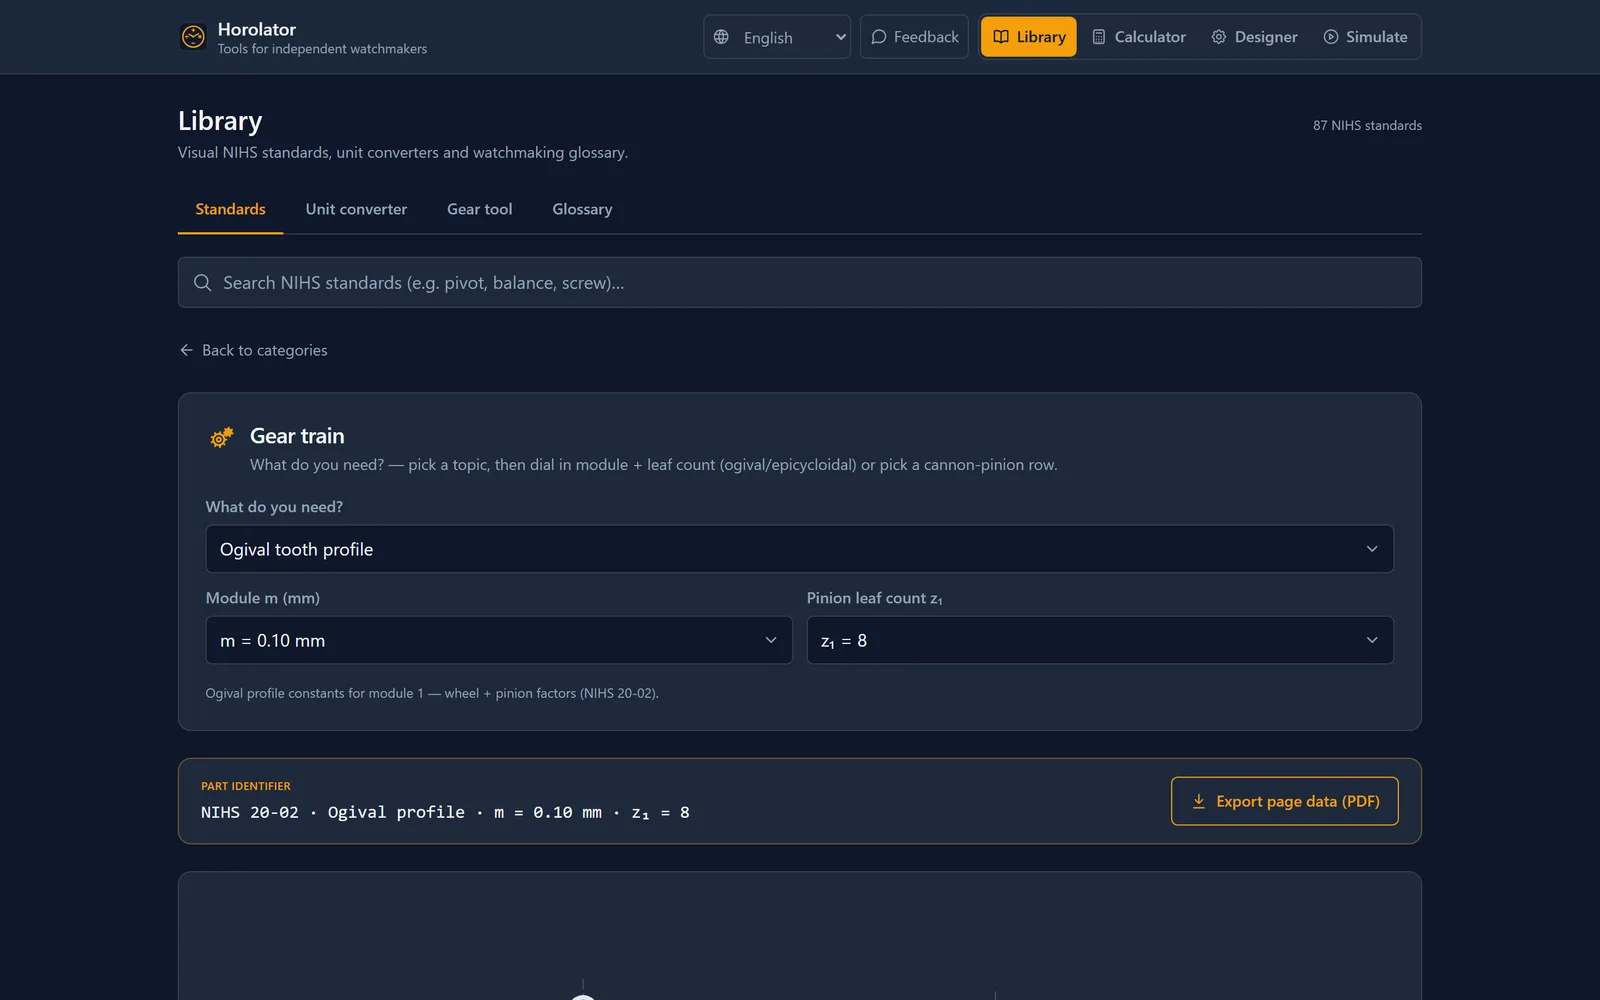Viewport: 1600px width, 1000px height.
Task: Click the Simulate play icon
Action: click(x=1331, y=37)
